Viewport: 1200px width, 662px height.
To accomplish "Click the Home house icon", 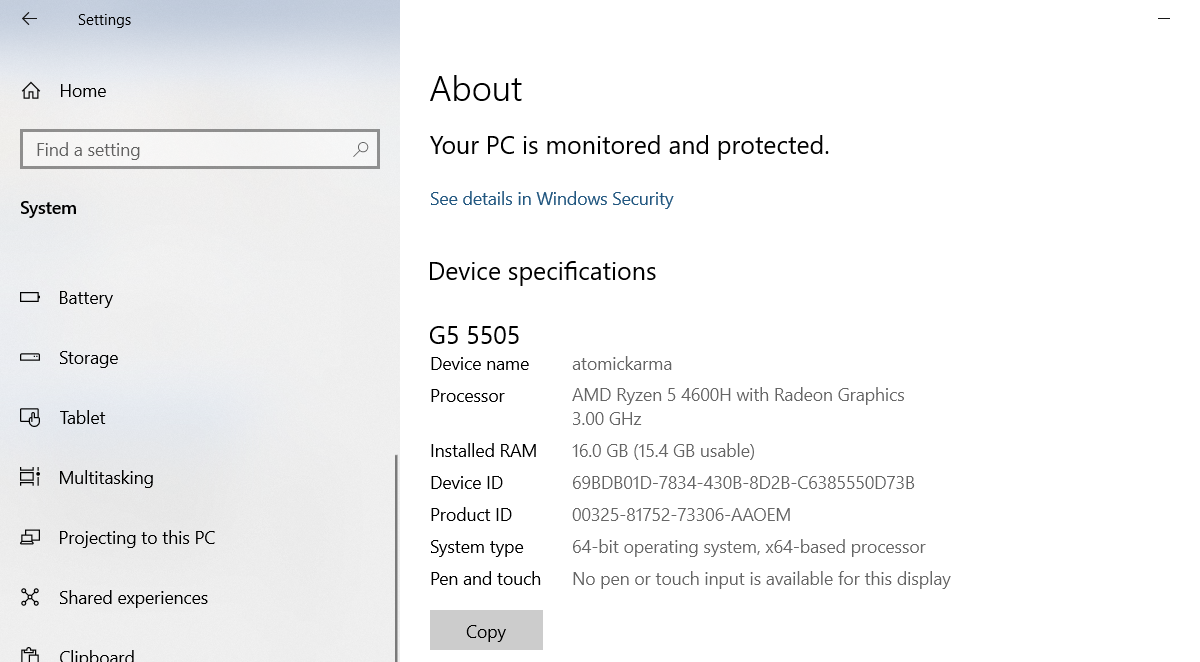I will 29,90.
